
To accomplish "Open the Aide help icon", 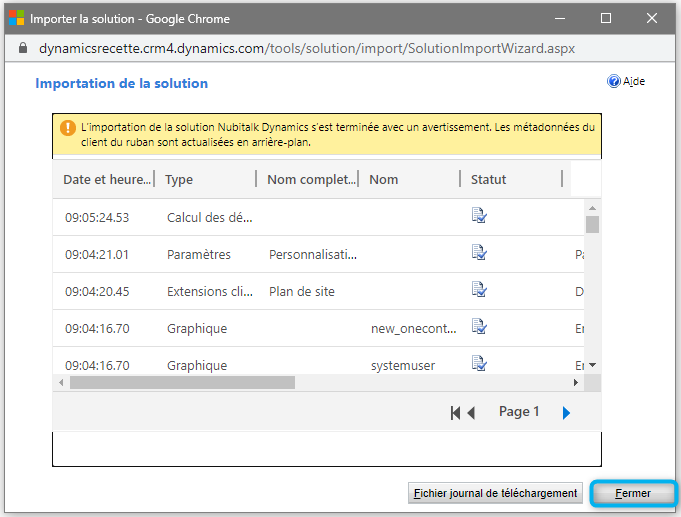I will [x=613, y=81].
